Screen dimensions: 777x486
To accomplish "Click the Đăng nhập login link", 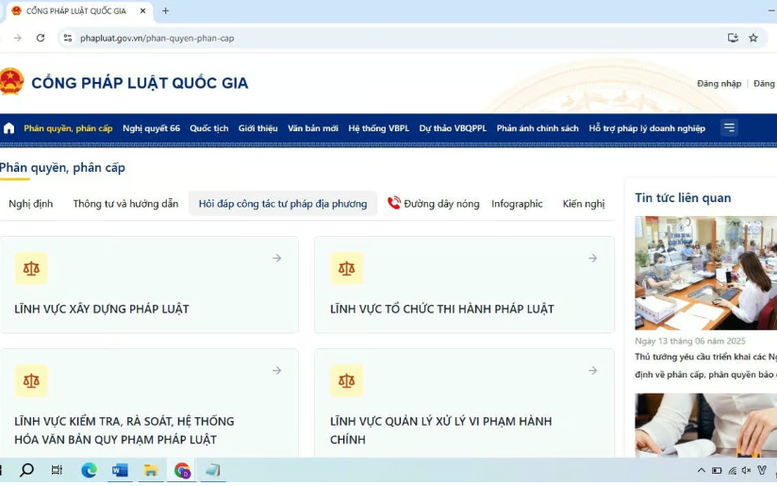I will [718, 84].
